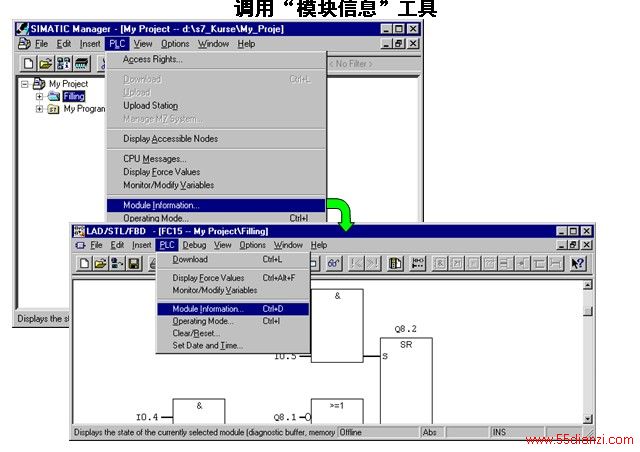Click Offline status bar field

tap(379, 432)
